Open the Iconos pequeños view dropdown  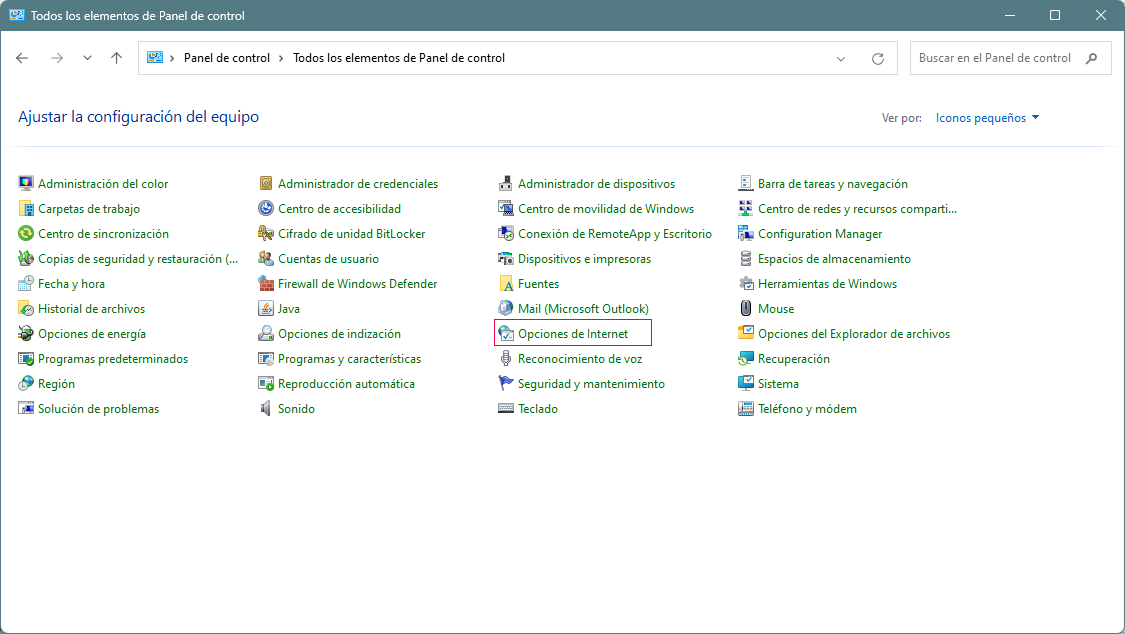[x=985, y=117]
